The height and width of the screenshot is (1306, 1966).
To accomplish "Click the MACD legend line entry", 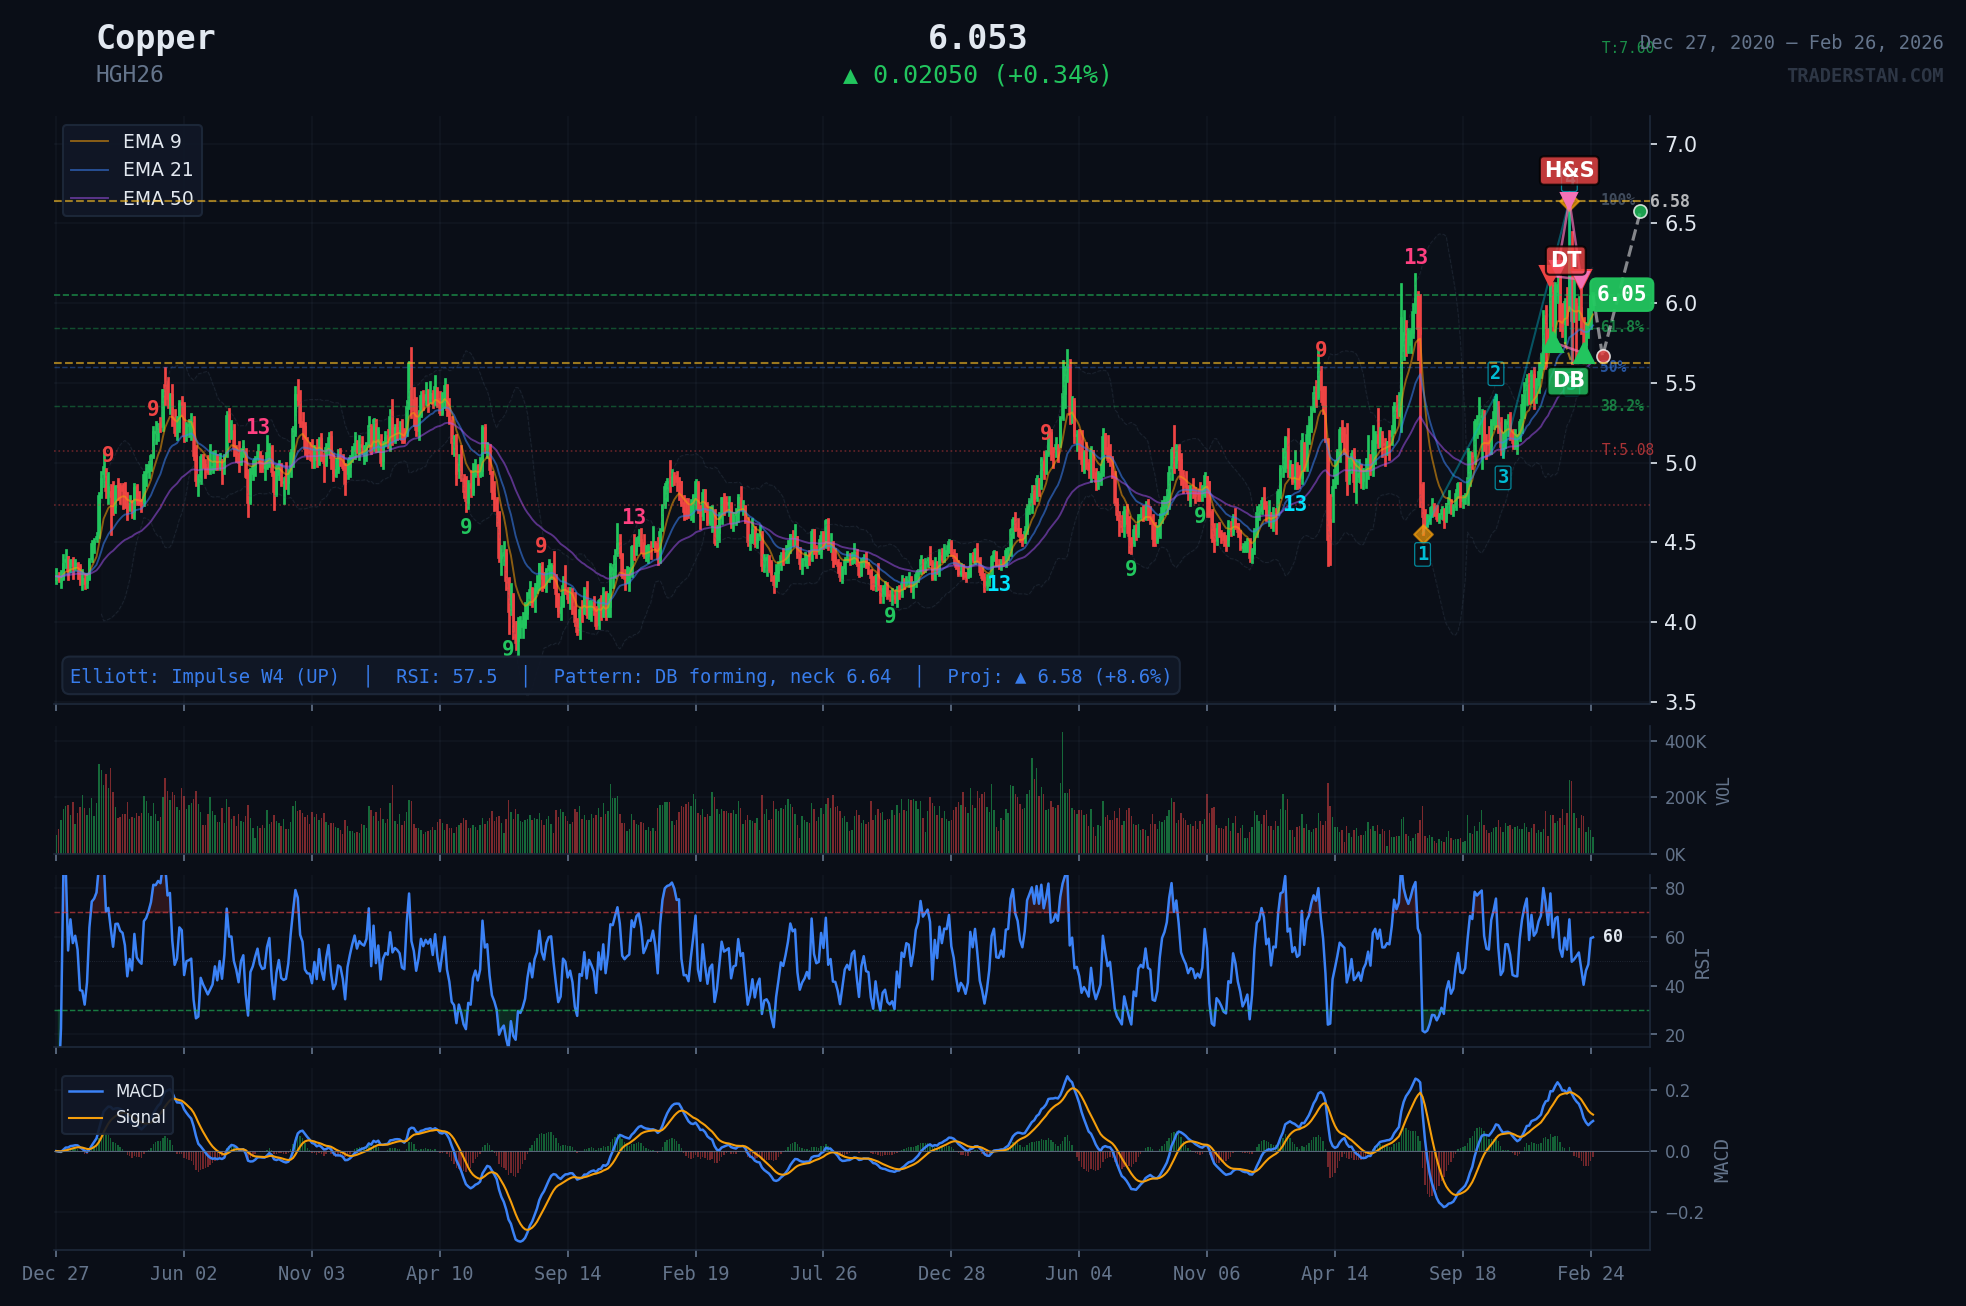I will point(139,1091).
